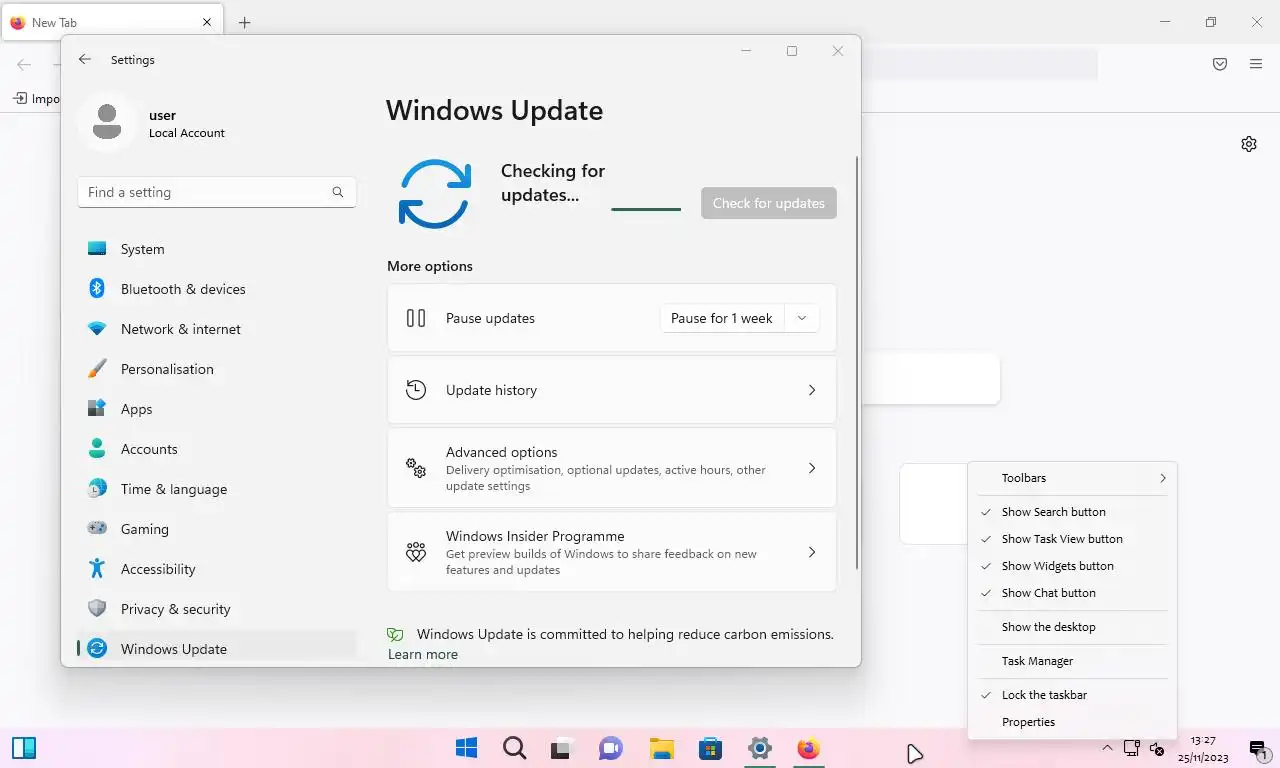Open the Windows Insider Programme row
1280x768 pixels.
(x=612, y=552)
